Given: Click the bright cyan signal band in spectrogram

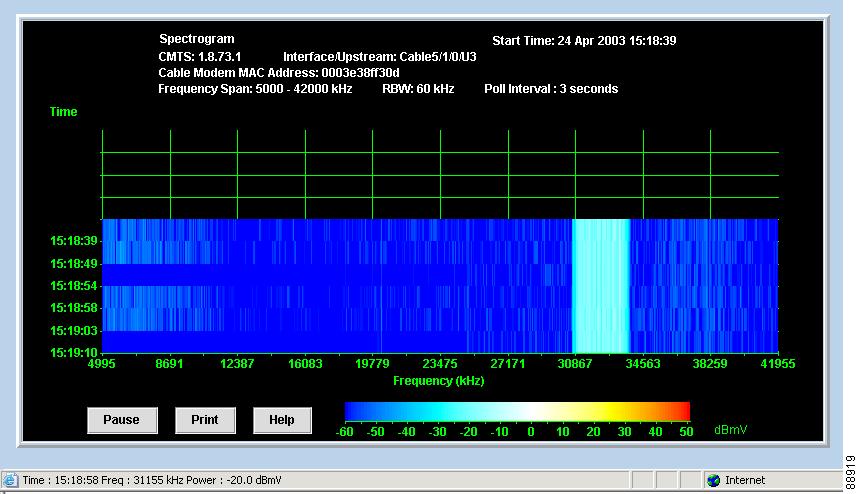Looking at the screenshot, I should point(600,285).
